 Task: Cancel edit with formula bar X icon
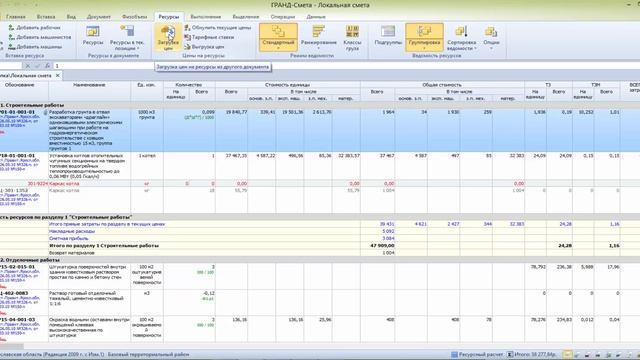click(x=28, y=66)
